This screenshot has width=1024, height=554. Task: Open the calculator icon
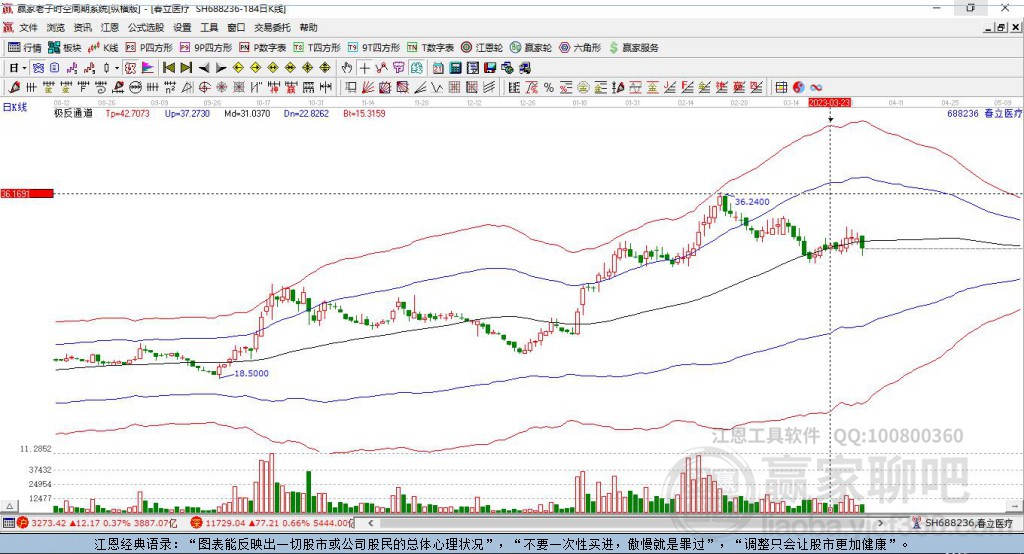click(x=455, y=68)
